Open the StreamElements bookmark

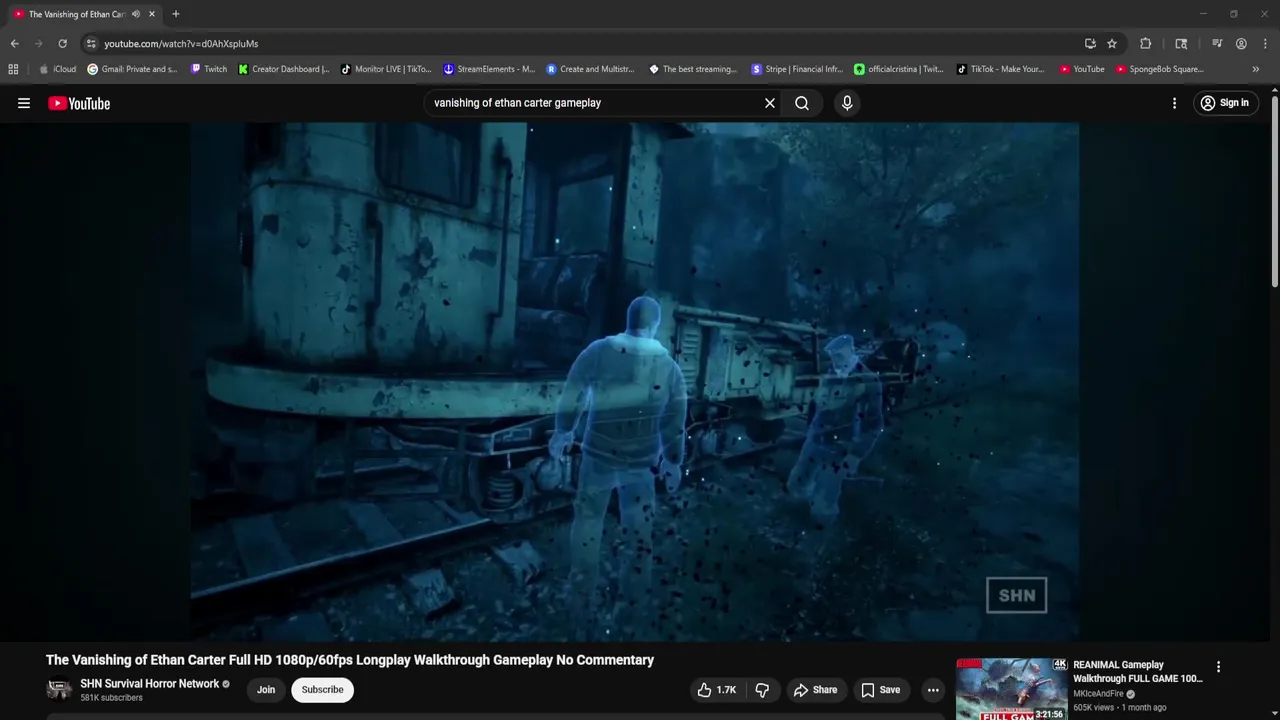tap(489, 69)
